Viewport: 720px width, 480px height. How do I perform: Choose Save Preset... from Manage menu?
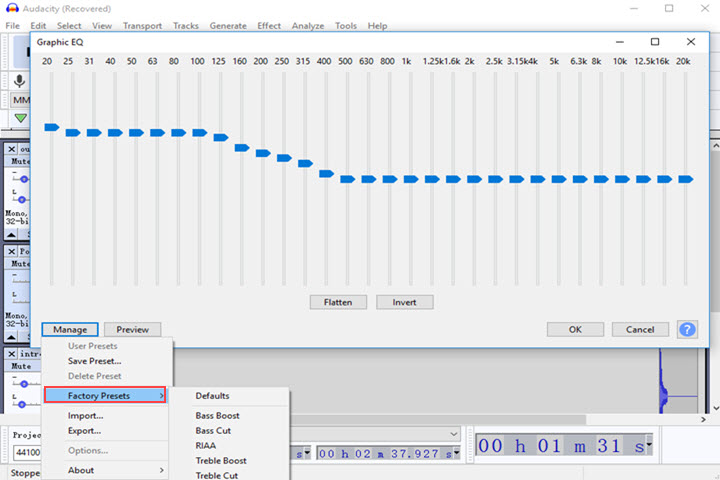tap(95, 361)
